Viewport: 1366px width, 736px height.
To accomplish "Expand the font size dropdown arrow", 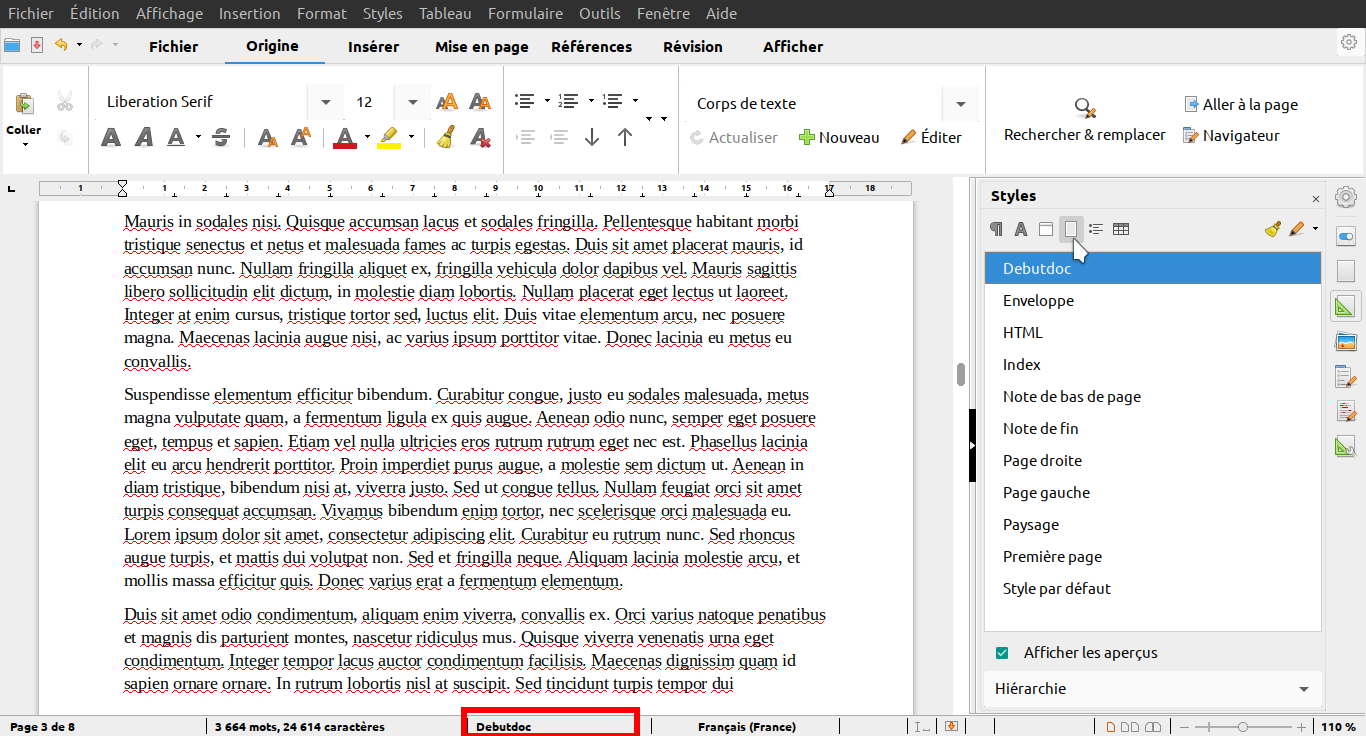I will [411, 101].
